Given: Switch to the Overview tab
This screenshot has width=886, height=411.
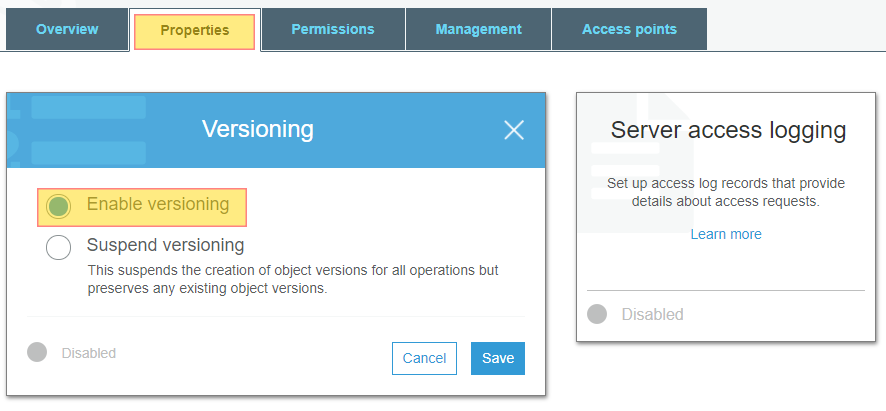Looking at the screenshot, I should click(x=67, y=29).
